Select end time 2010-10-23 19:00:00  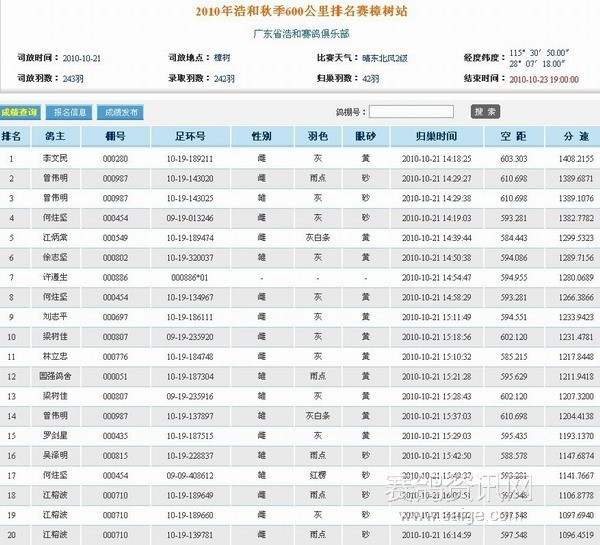pyautogui.click(x=544, y=79)
